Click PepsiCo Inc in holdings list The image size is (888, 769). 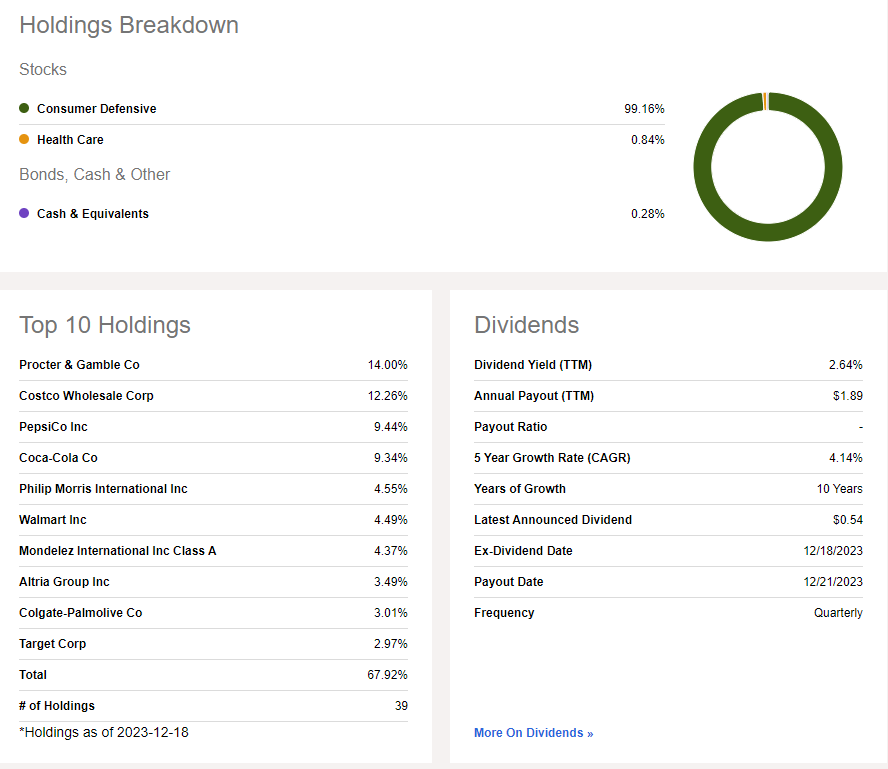[x=53, y=427]
